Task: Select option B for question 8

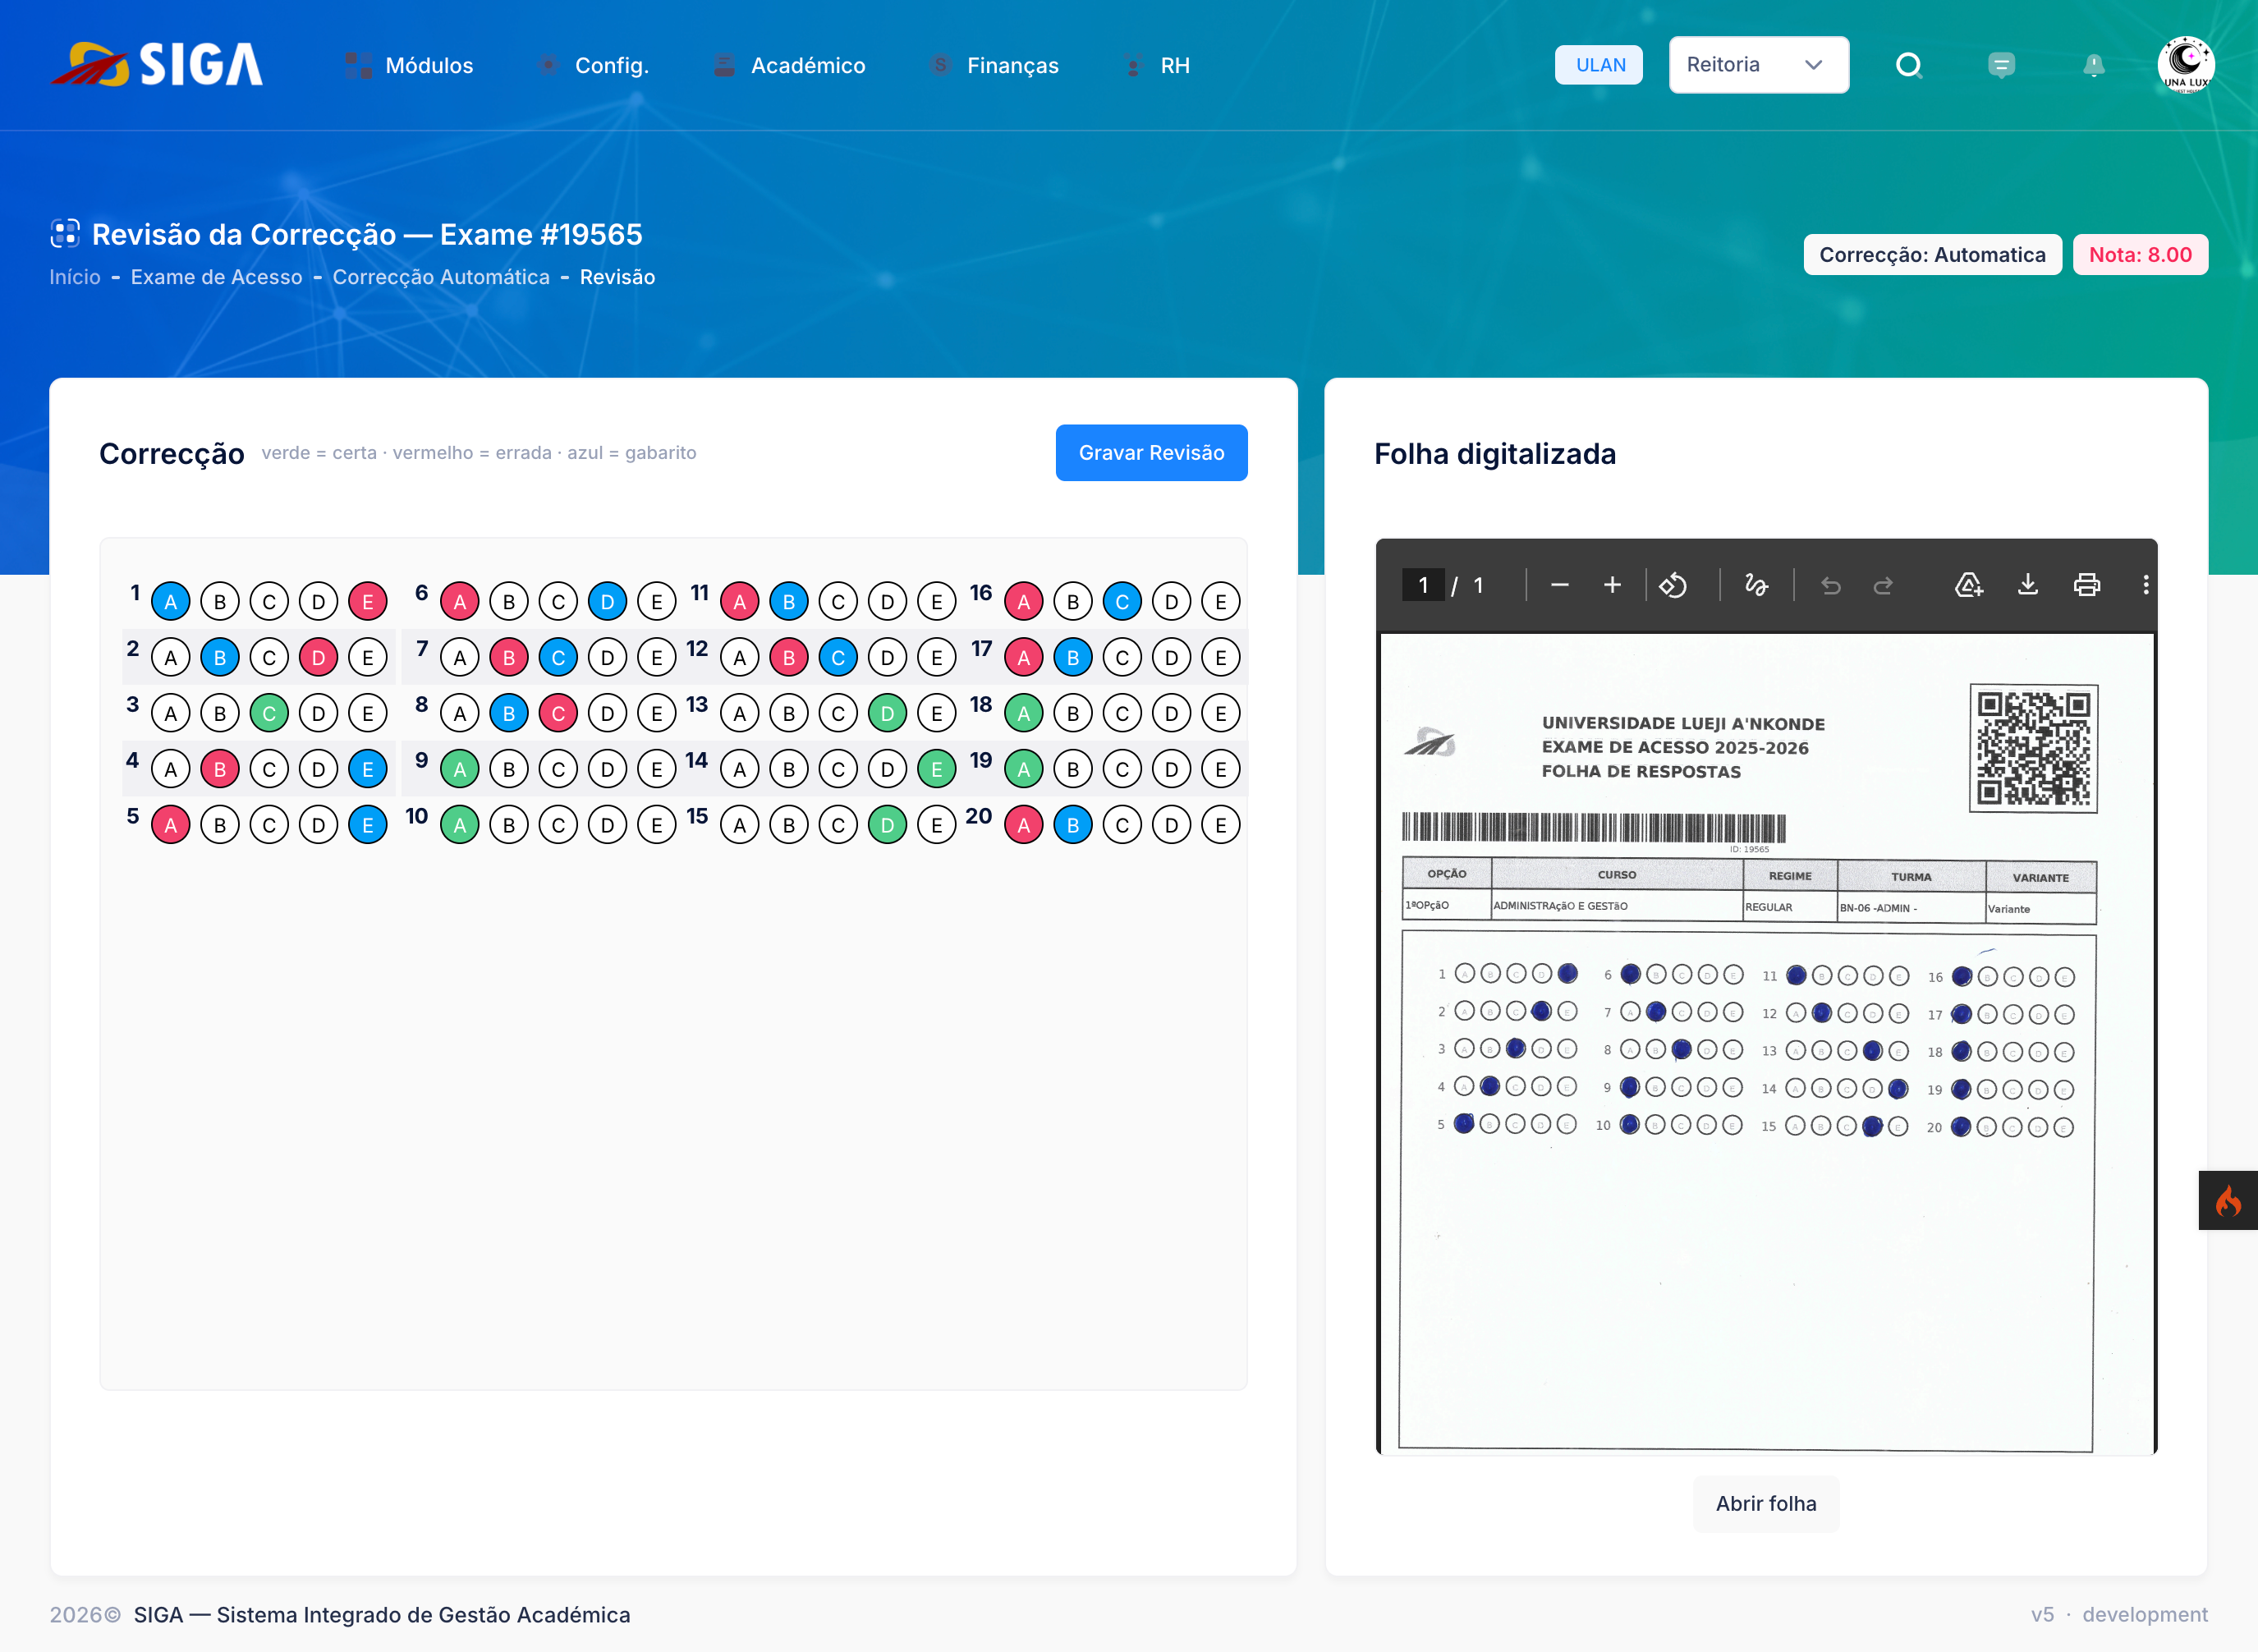Action: pos(509,714)
